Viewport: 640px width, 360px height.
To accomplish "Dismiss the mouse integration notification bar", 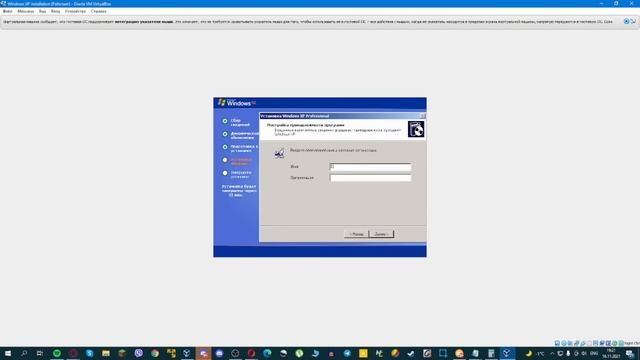I will (x=626, y=21).
